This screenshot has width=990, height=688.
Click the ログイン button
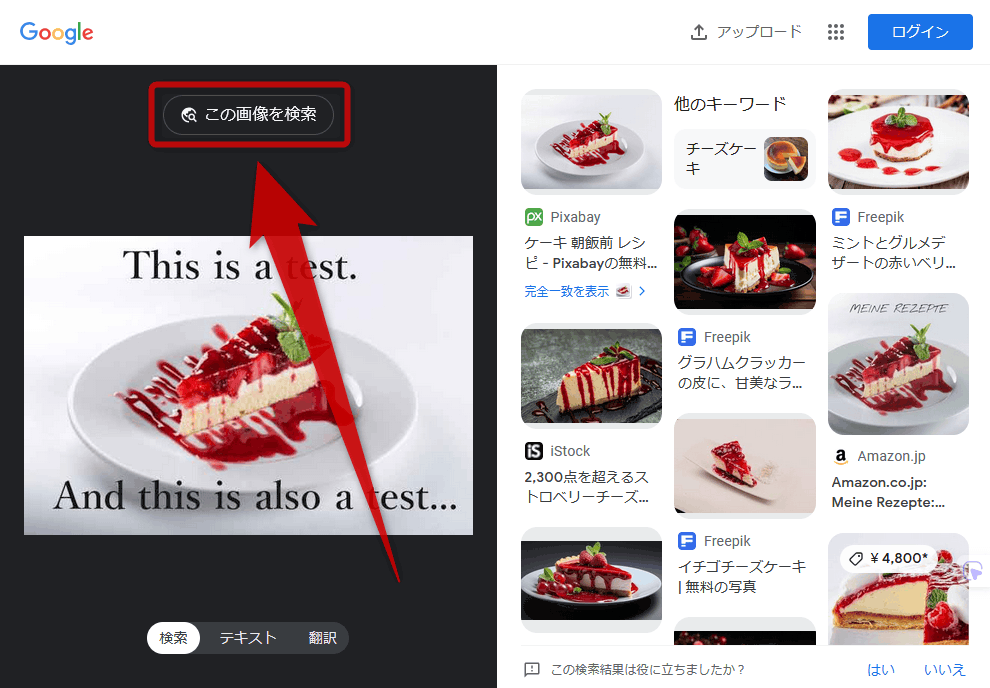coord(920,32)
